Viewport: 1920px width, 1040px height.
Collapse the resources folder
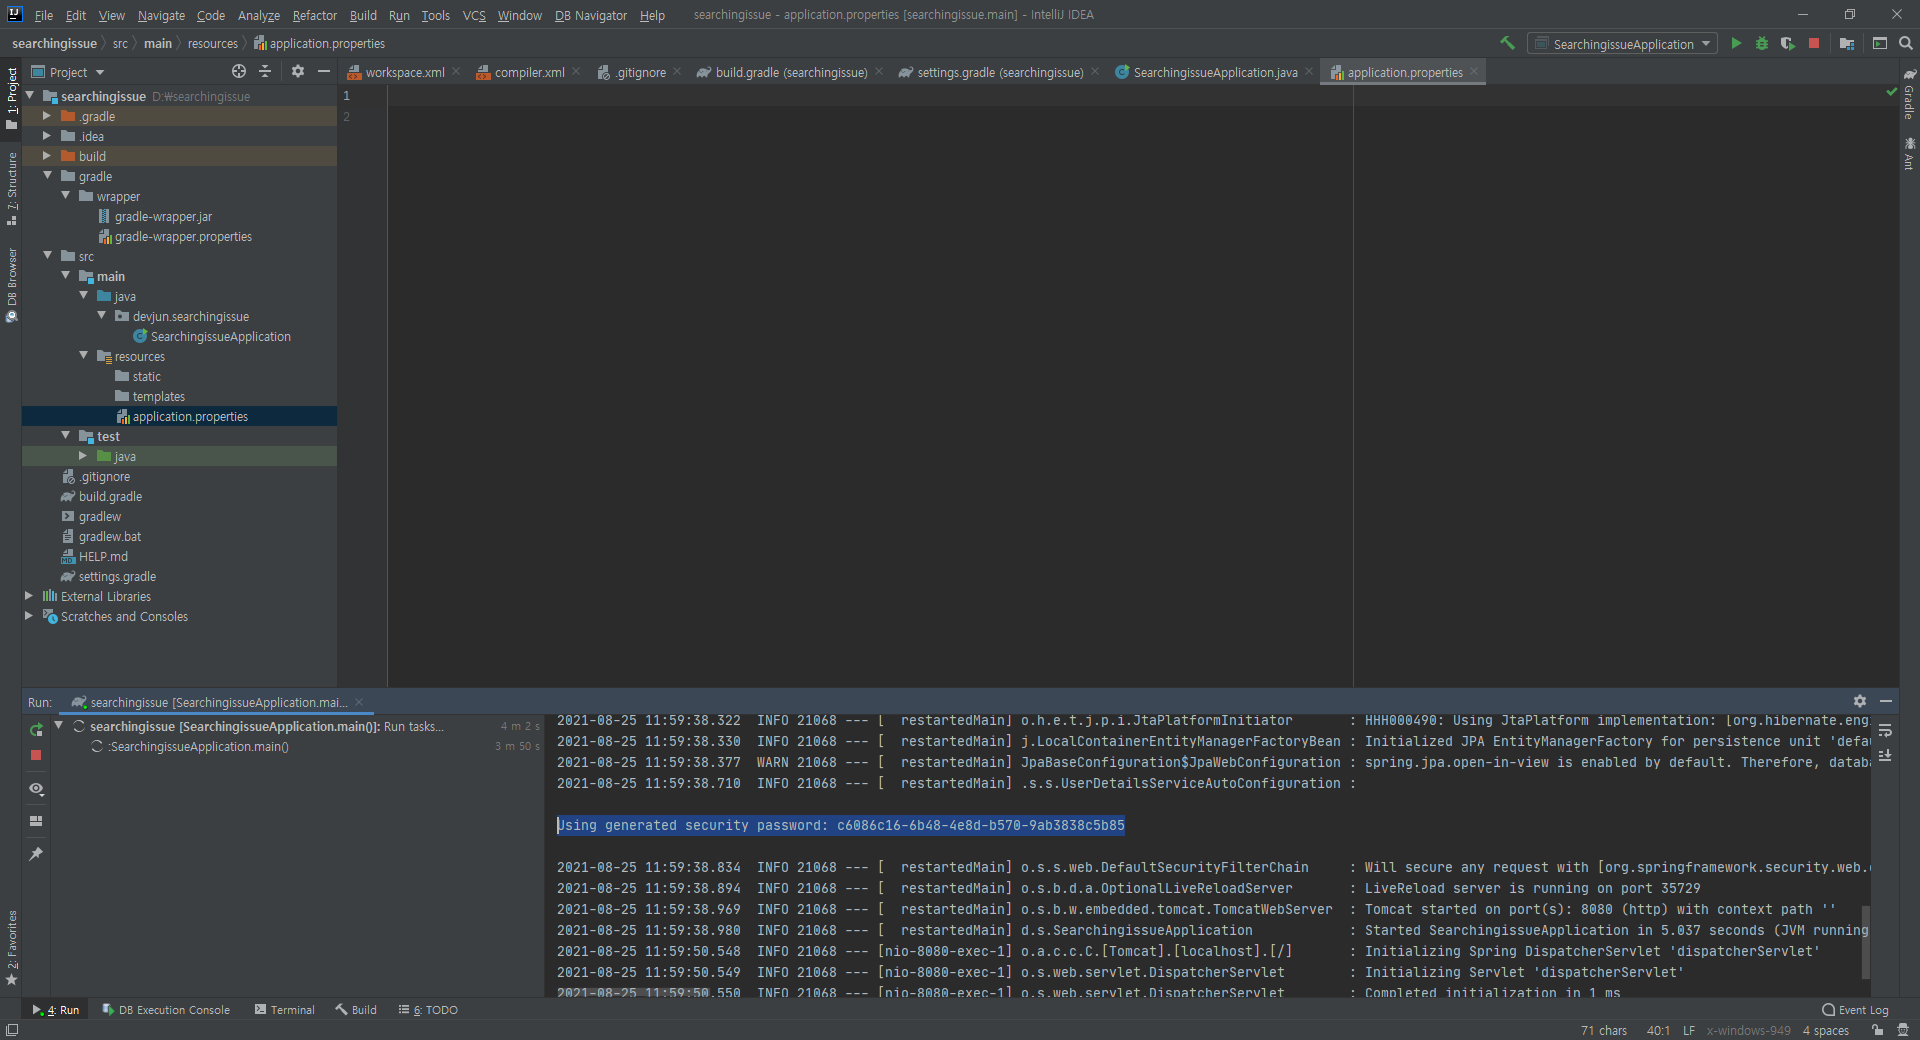[83, 356]
